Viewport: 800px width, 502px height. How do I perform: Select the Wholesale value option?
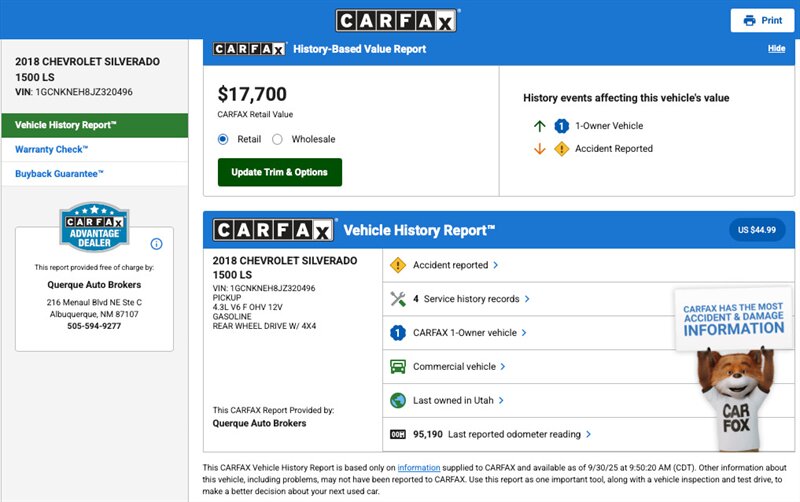(278, 140)
